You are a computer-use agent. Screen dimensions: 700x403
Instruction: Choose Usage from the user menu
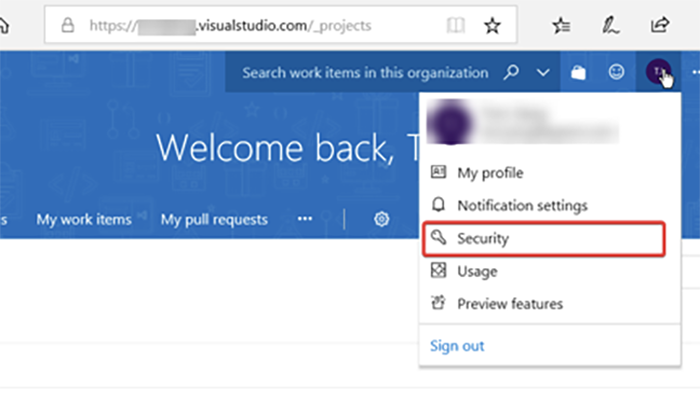[477, 271]
